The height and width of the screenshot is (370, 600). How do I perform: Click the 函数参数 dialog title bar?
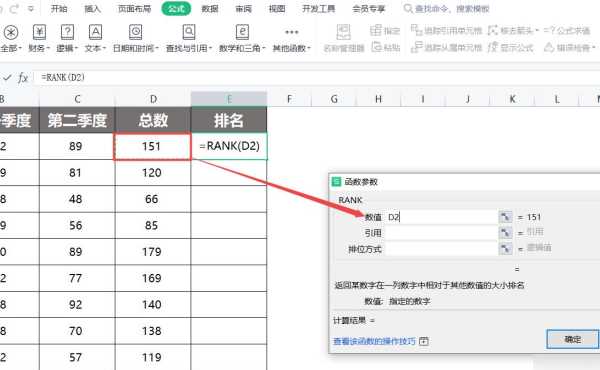pyautogui.click(x=464, y=182)
